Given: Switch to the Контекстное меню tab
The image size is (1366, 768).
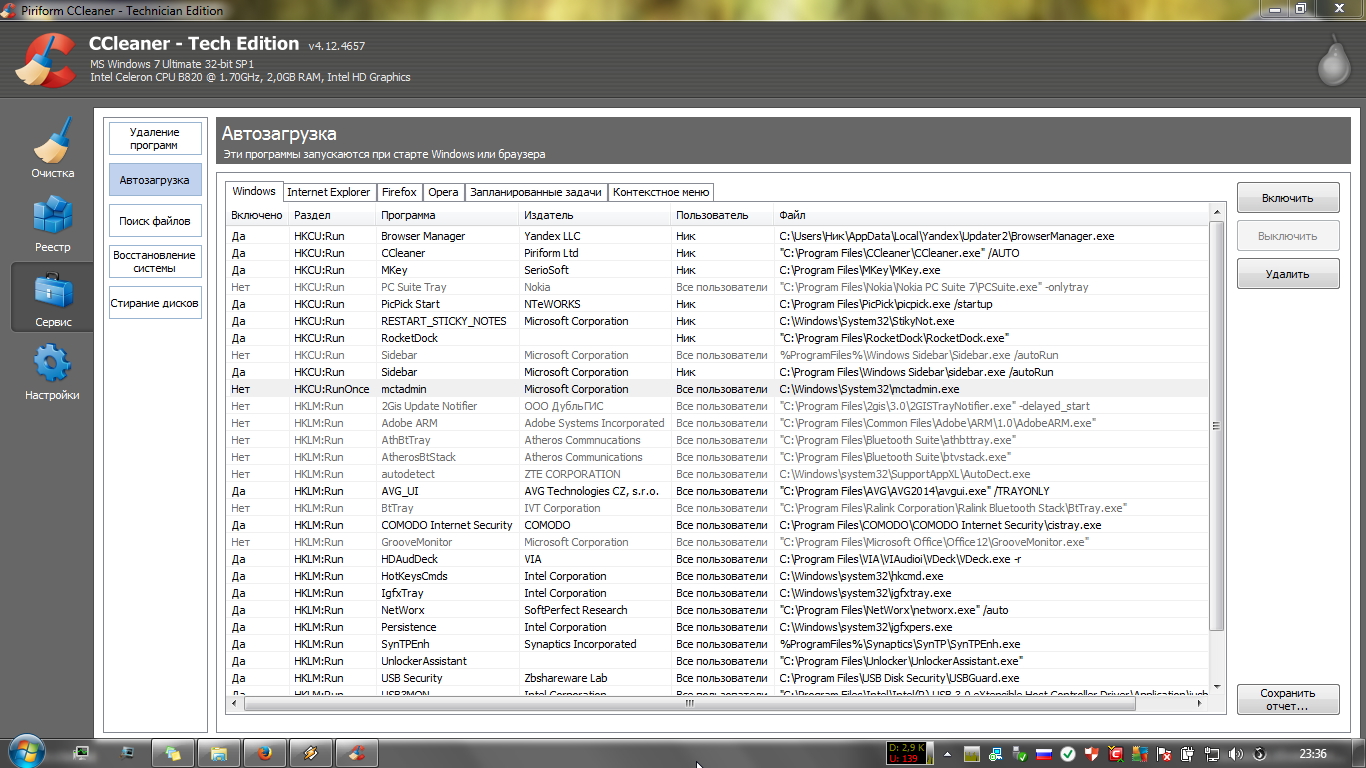Looking at the screenshot, I should click(x=661, y=192).
